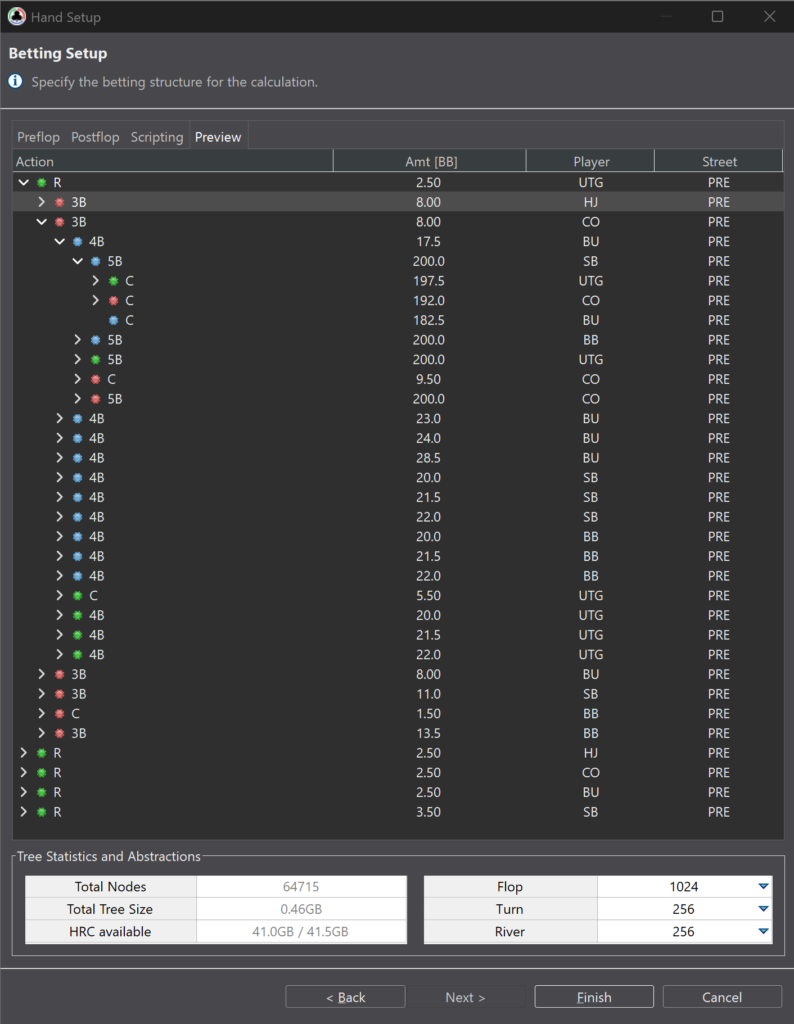Click the blue icon of BB 4B 21.5 row
Screen dimensions: 794x1024
(x=78, y=556)
